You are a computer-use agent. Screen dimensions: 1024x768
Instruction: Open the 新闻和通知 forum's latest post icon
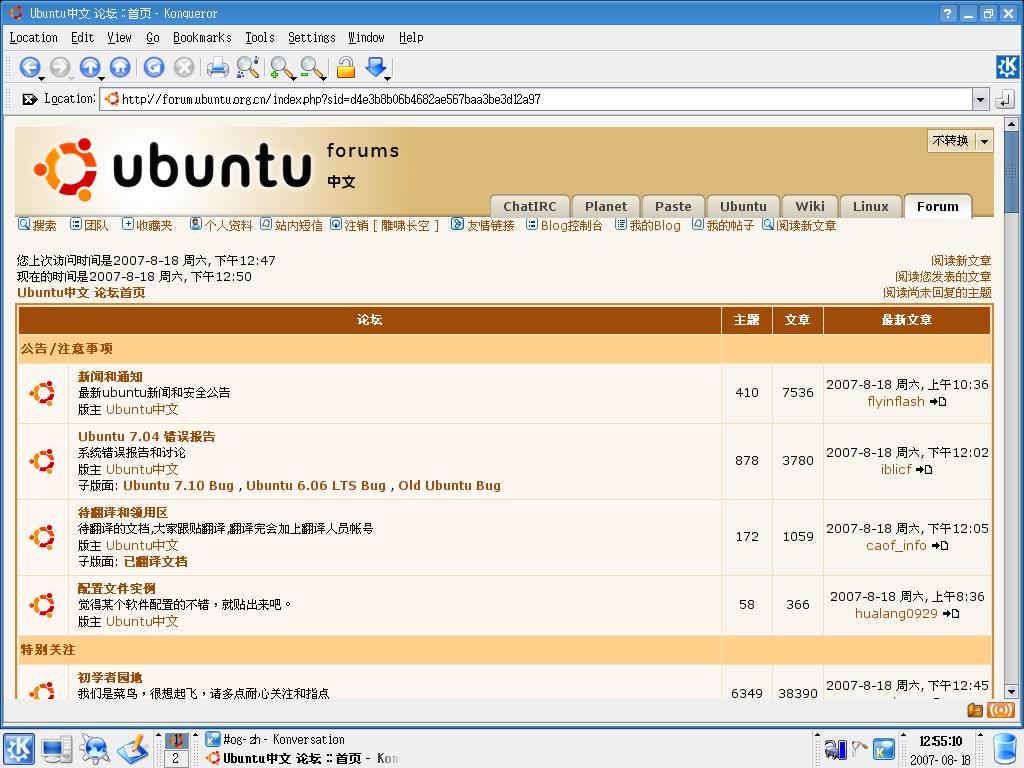938,402
